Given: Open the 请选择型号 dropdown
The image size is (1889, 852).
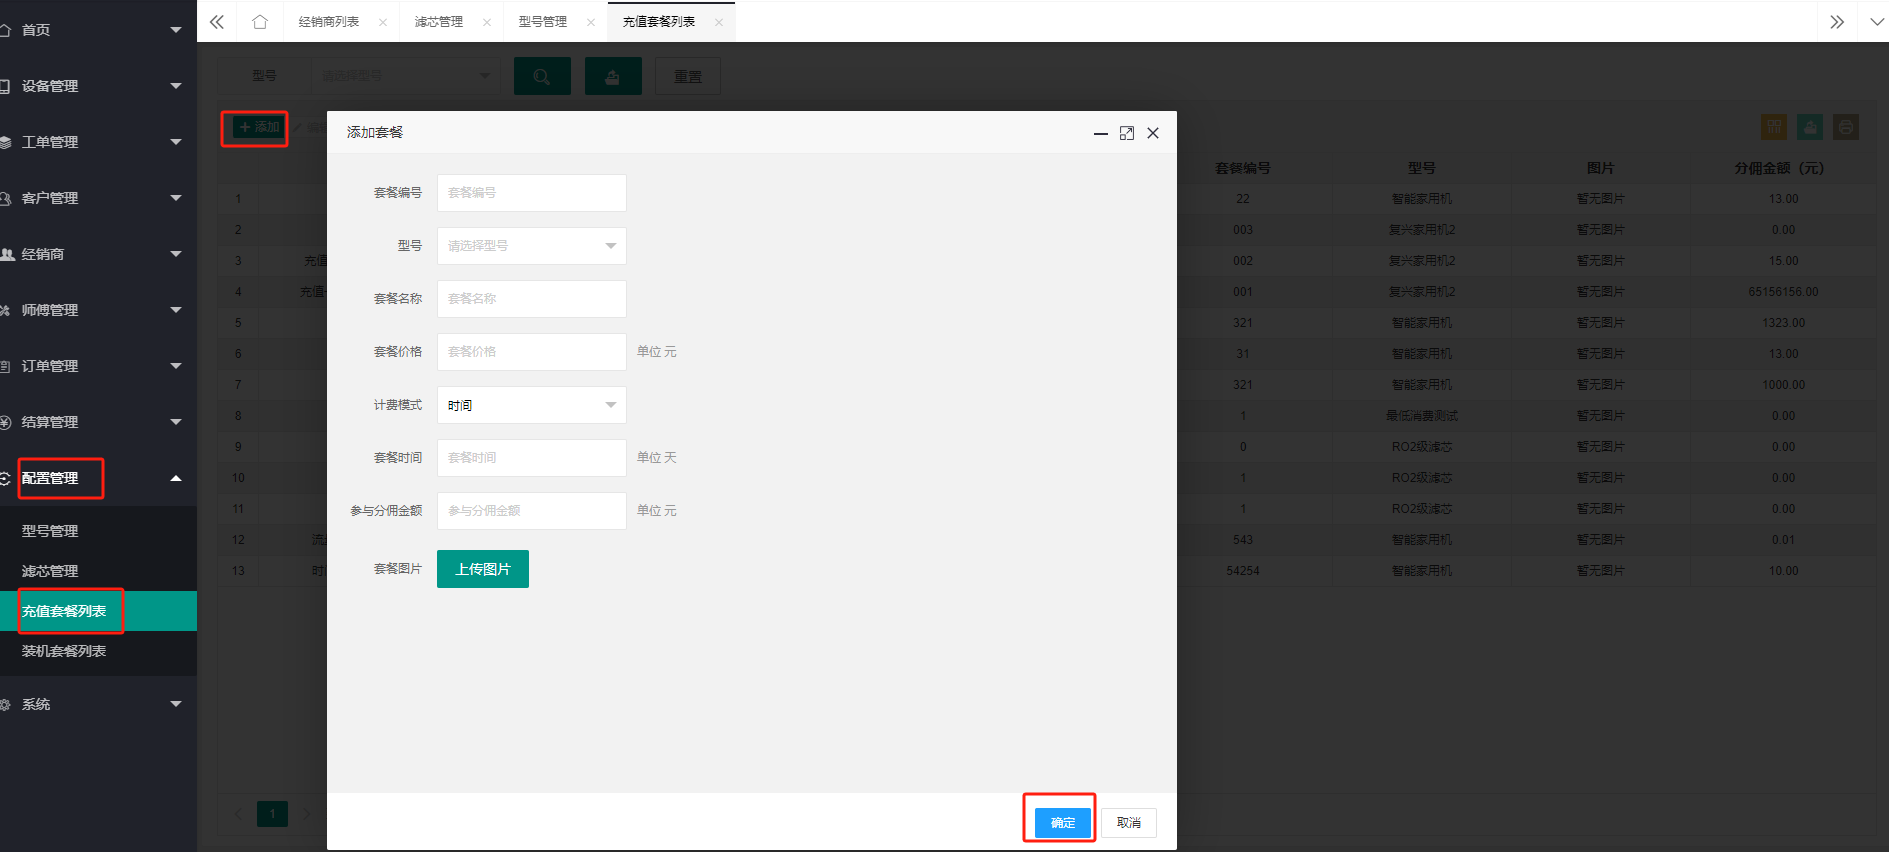Looking at the screenshot, I should pos(532,246).
